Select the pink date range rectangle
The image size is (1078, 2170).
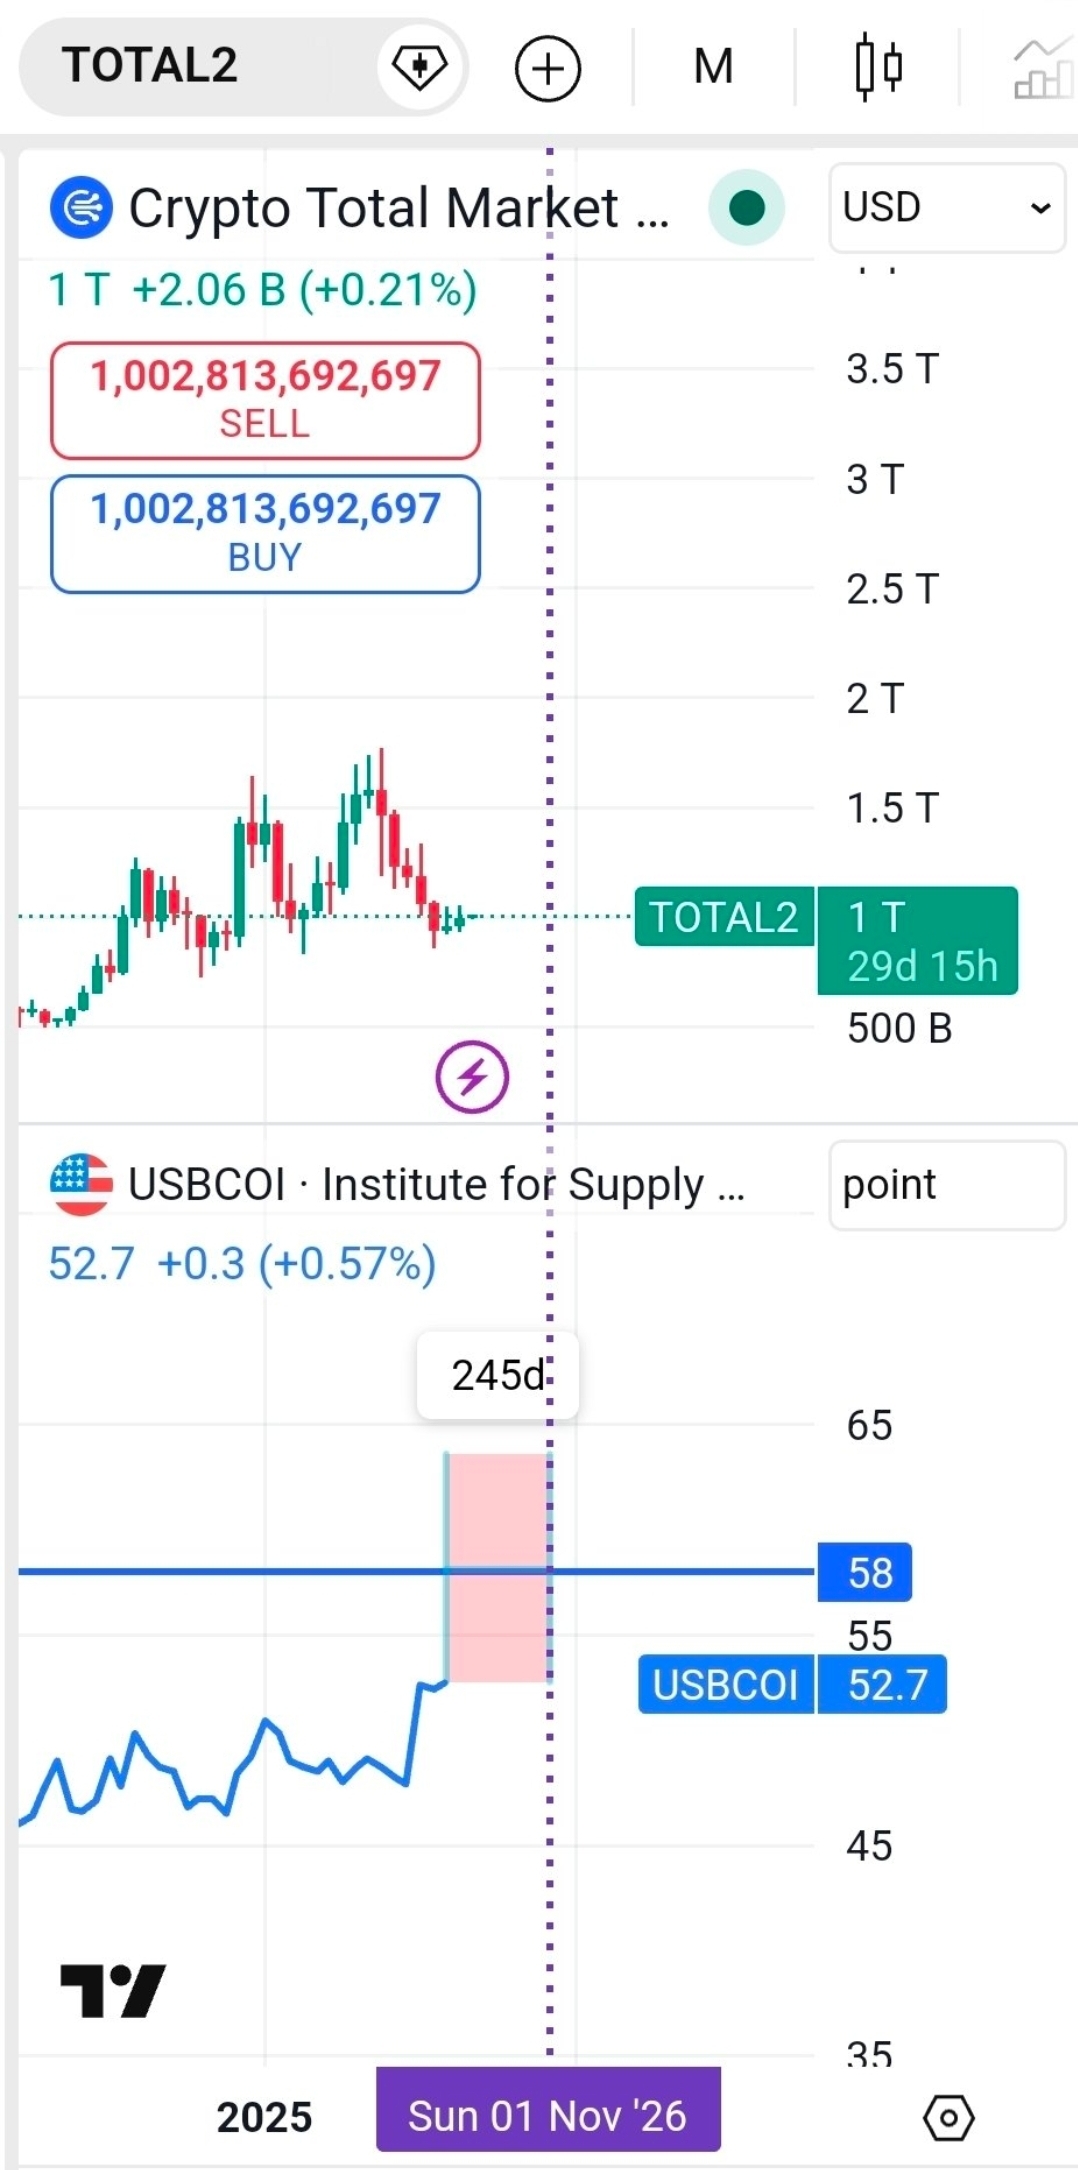tap(498, 1566)
